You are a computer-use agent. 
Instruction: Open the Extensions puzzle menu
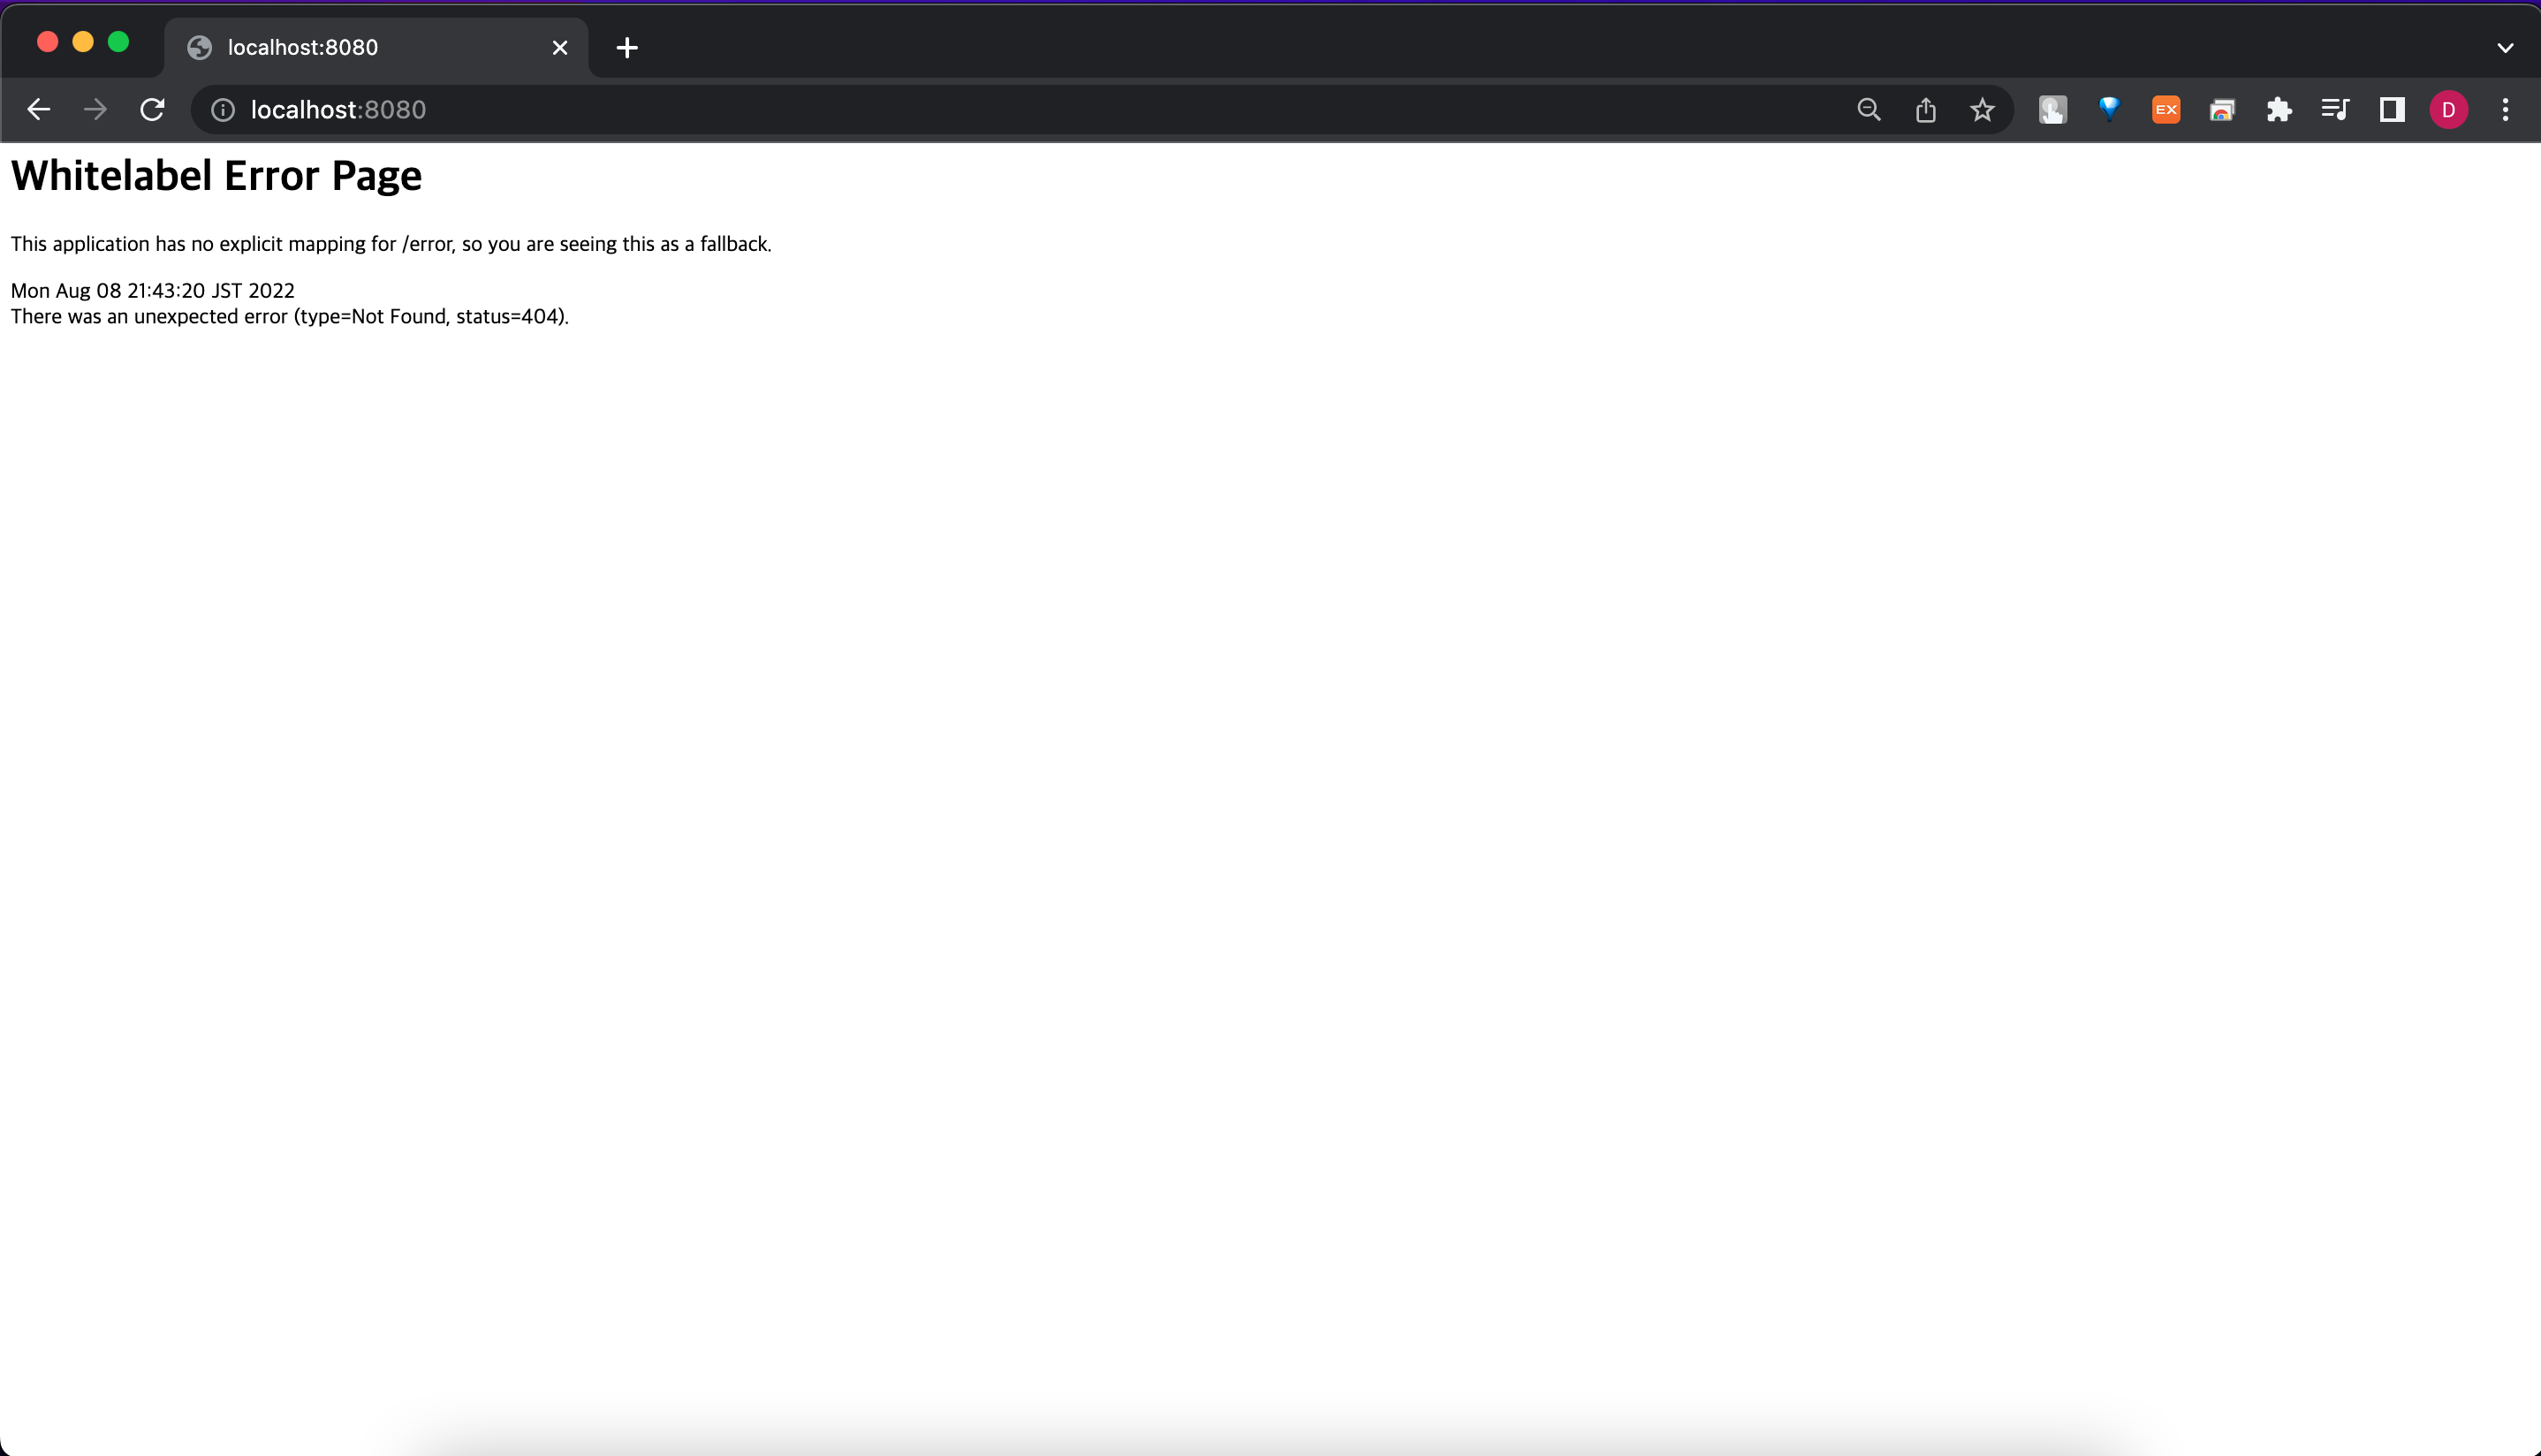[2279, 110]
